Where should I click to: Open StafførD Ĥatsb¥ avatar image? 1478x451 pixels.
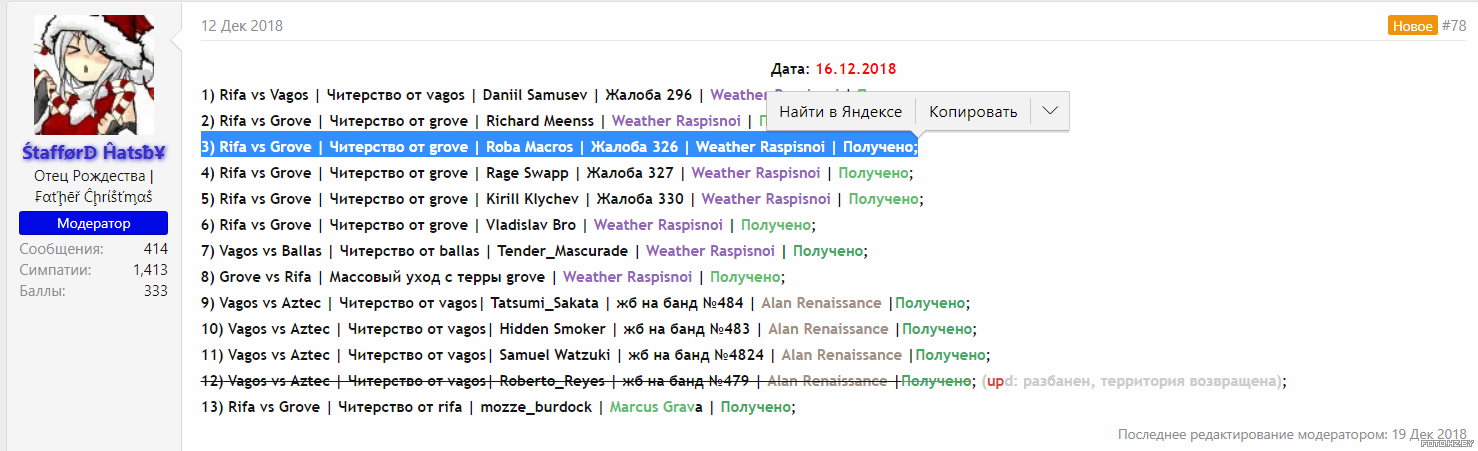click(x=94, y=75)
